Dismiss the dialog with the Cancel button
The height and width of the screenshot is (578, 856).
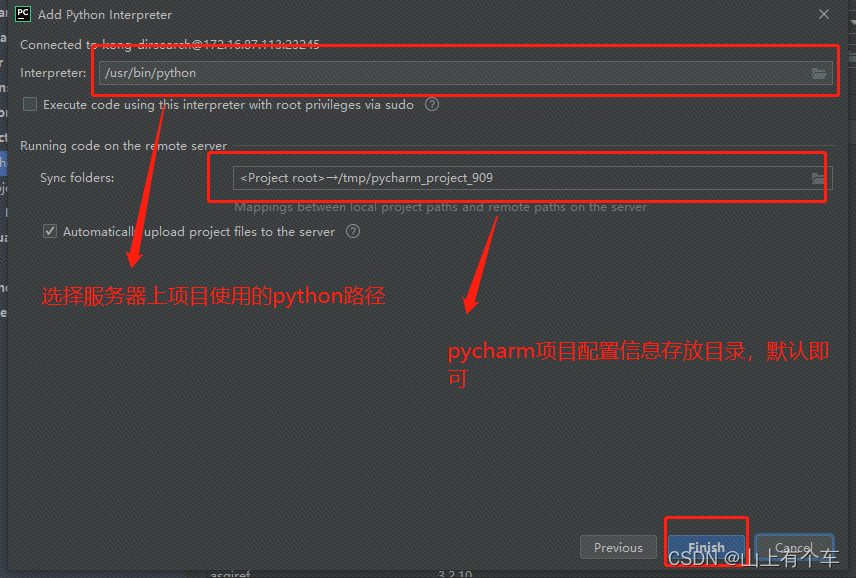point(794,547)
